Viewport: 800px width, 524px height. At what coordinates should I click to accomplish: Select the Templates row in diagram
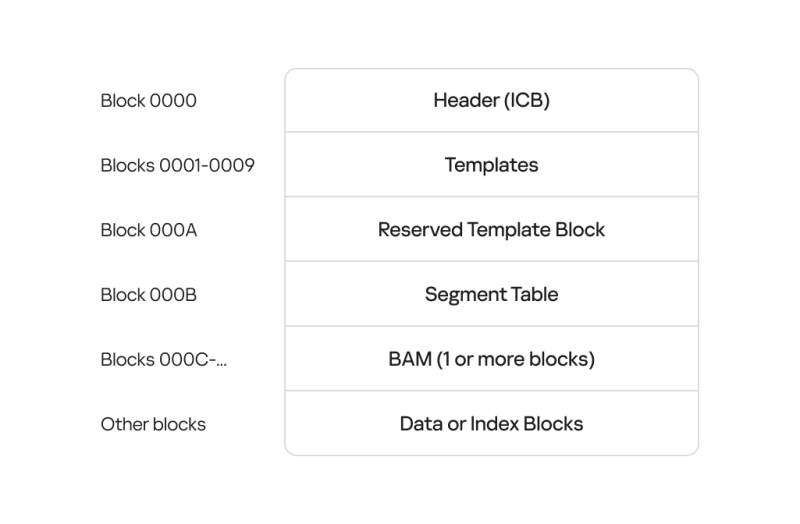tap(491, 165)
